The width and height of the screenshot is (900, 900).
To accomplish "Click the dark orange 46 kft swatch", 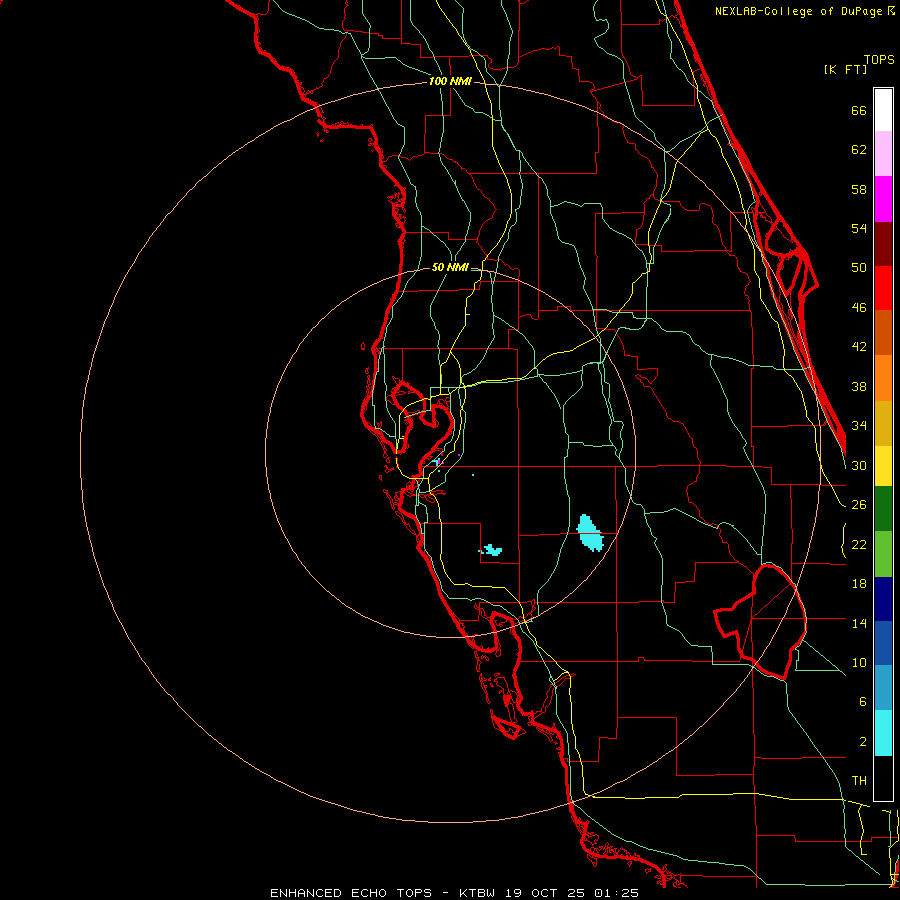I will pos(883,332).
